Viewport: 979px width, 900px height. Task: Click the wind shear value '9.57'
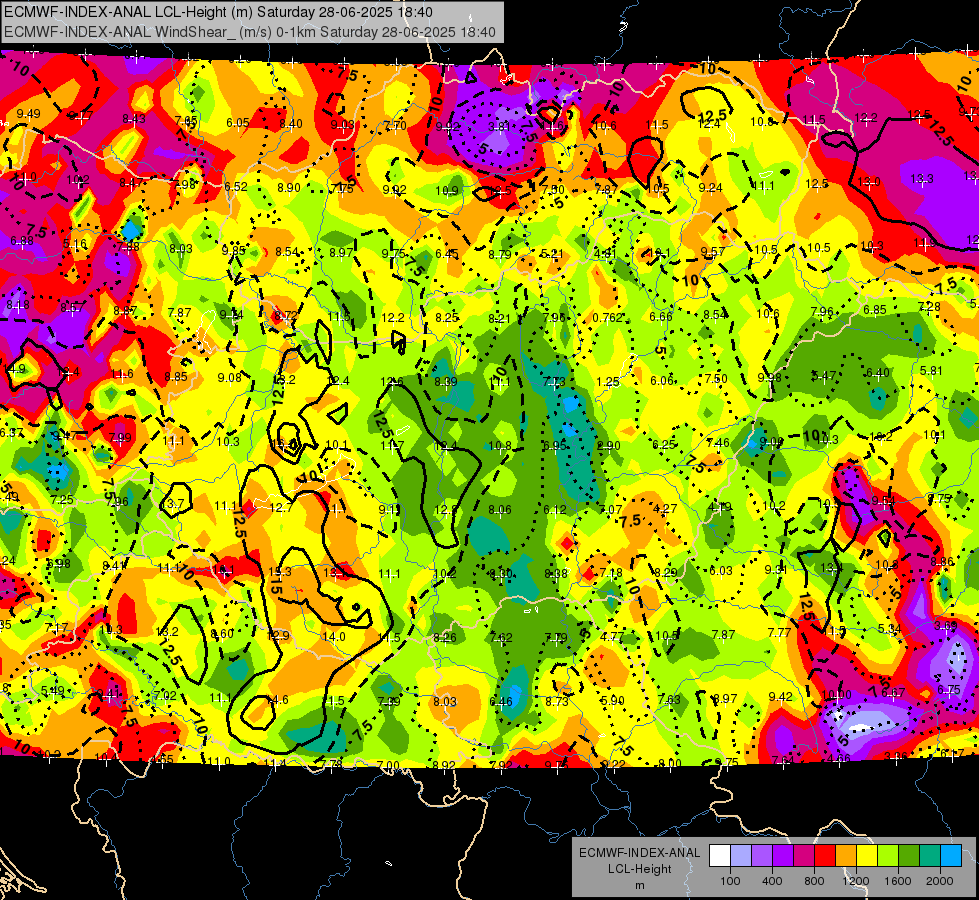point(712,252)
